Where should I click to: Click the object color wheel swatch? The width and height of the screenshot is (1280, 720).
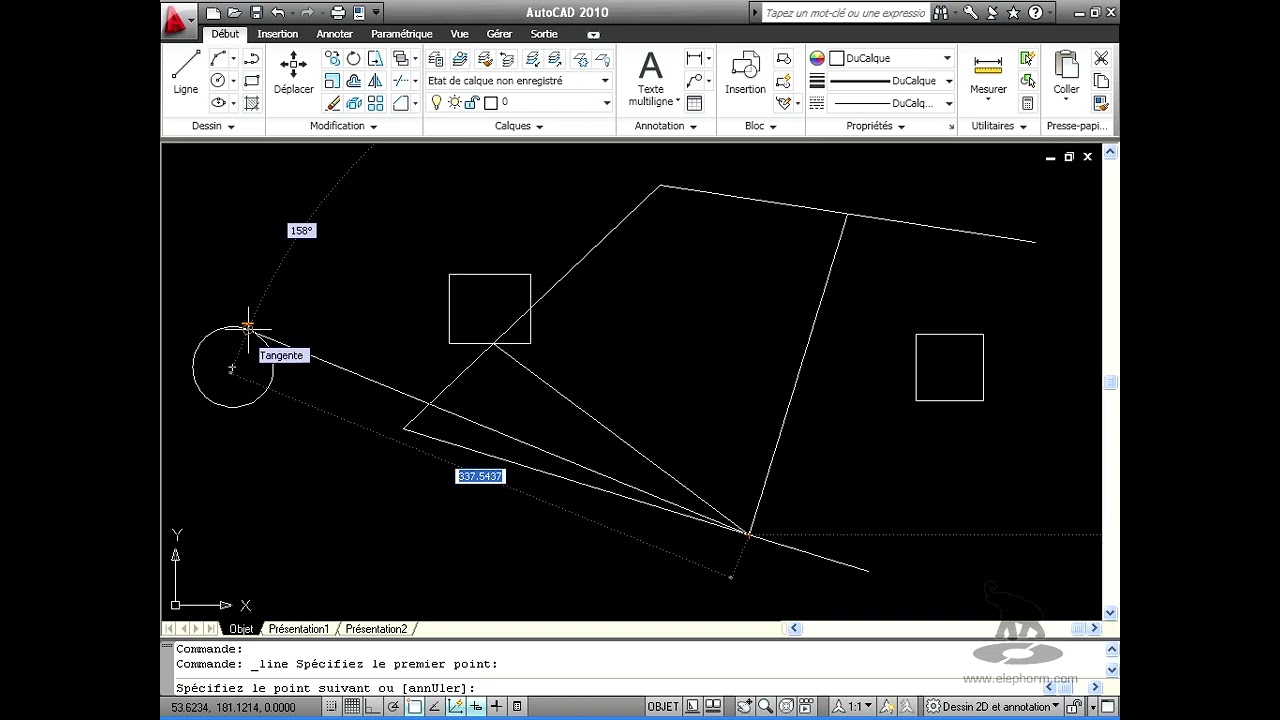click(817, 58)
